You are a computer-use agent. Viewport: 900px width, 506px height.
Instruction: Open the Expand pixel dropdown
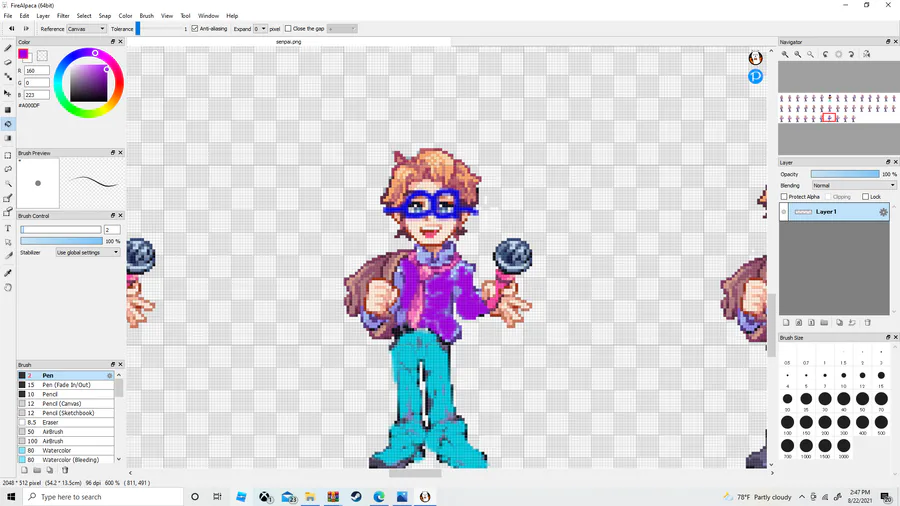(260, 29)
